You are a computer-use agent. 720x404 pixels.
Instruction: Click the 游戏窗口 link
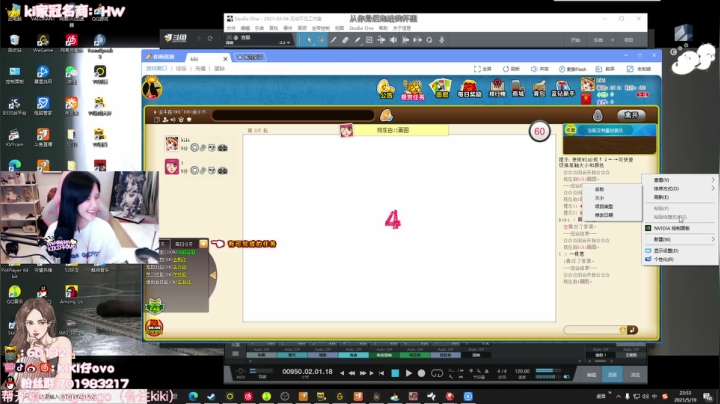pos(157,68)
